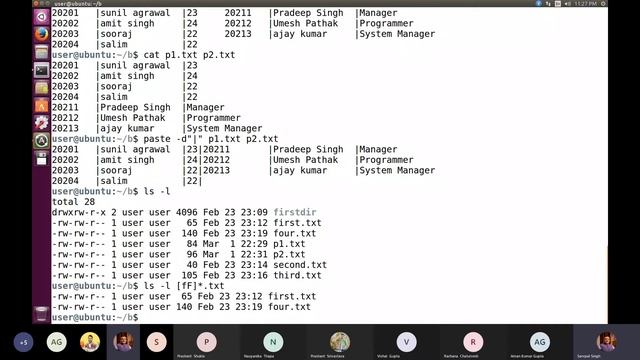Click the third.txt file name
640x360 pixels.
[297, 276]
